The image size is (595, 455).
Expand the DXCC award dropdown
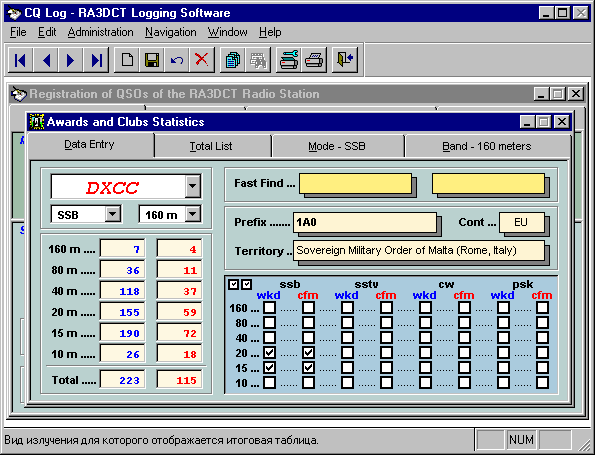(193, 186)
